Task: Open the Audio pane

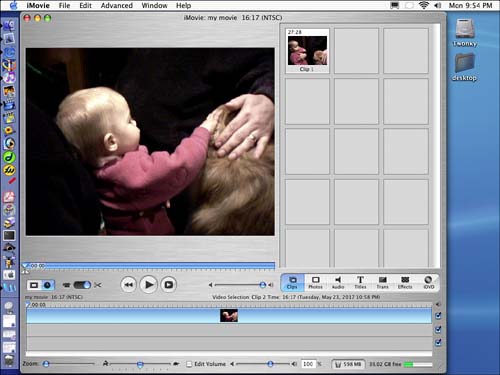Action: 338,282
